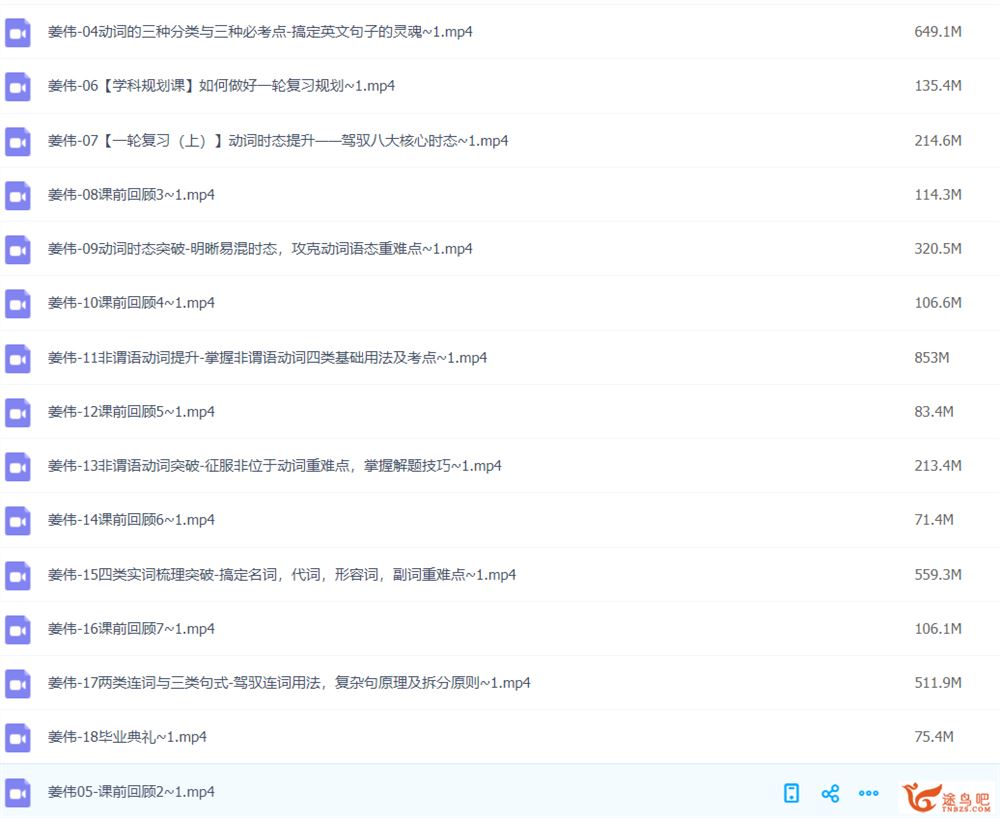Open 姜伟-09动词时态突破 video file
Image resolution: width=1000 pixels, height=818 pixels.
tap(260, 249)
